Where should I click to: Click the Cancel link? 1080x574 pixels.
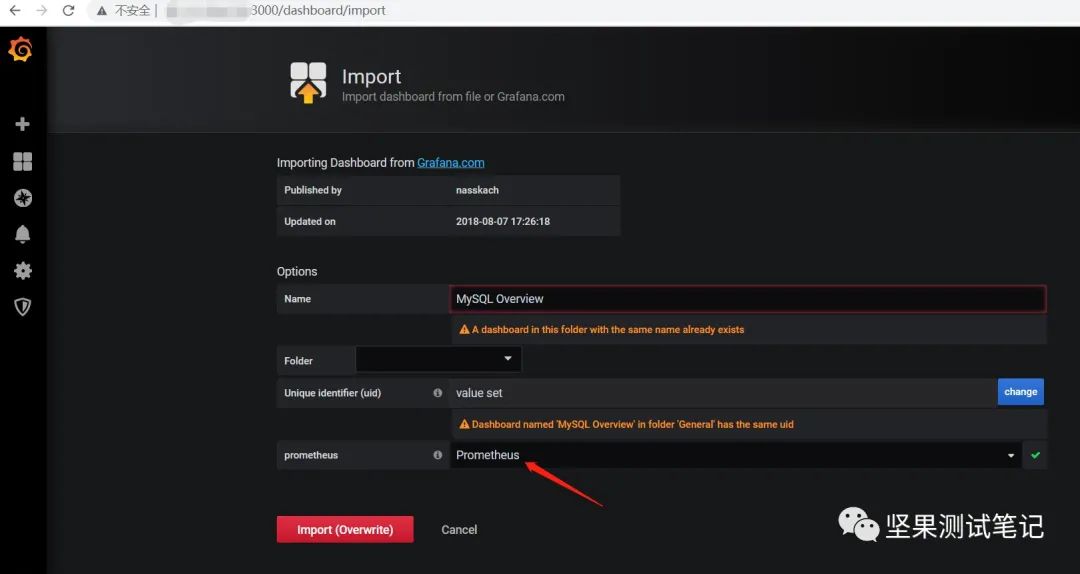click(459, 529)
